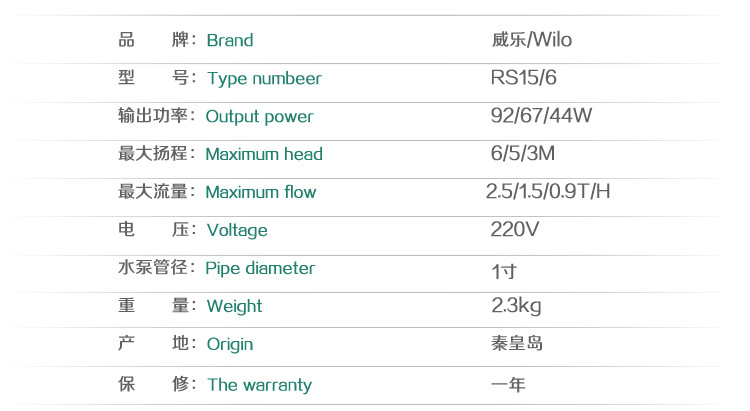Screen dimensions: 750x411
Task: Select the 6/5/3M head value
Action: (x=524, y=154)
